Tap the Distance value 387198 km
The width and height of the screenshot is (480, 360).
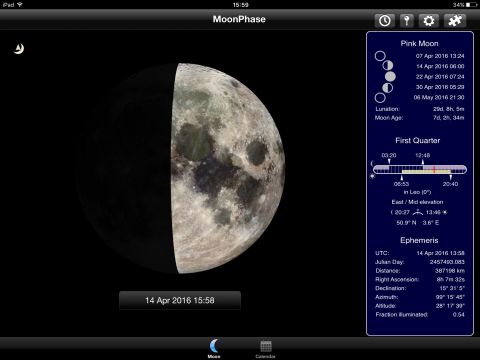pyautogui.click(x=450, y=271)
